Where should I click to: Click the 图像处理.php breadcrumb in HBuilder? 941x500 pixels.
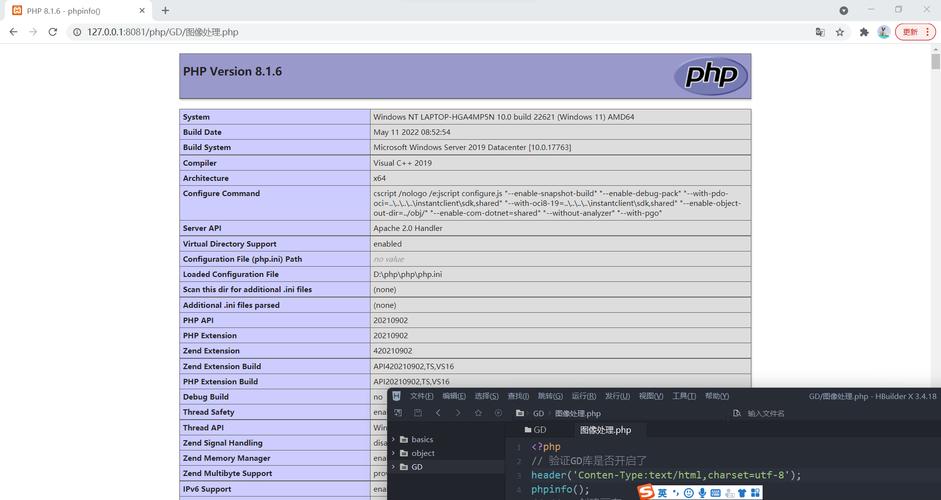coord(577,414)
